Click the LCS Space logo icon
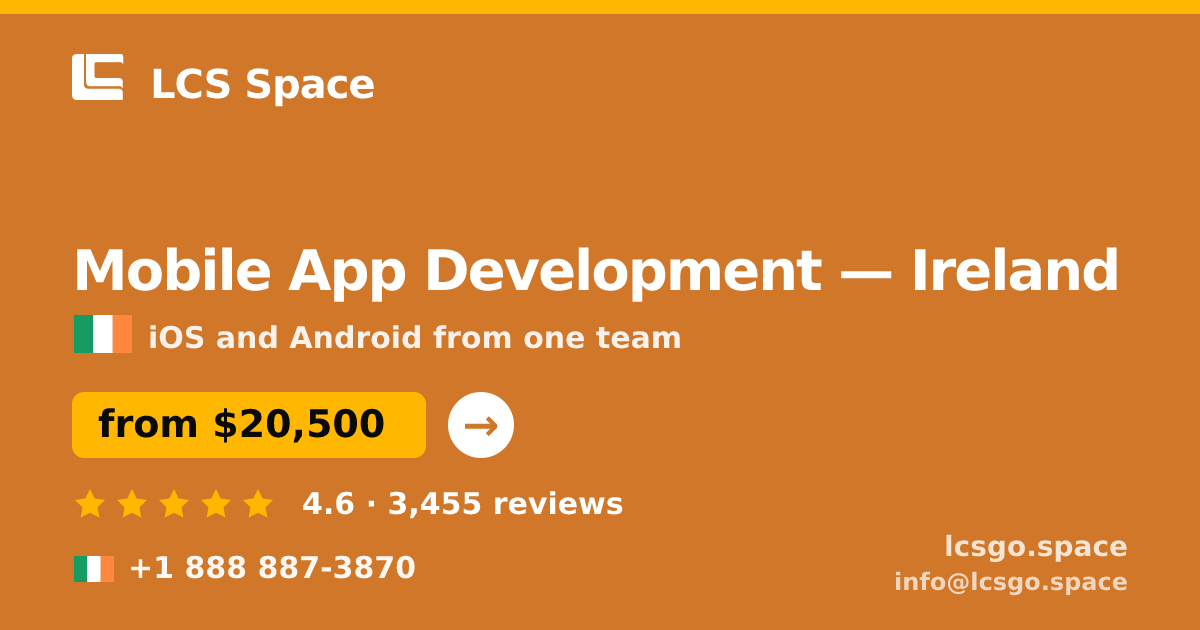This screenshot has width=1200, height=630. [x=98, y=77]
